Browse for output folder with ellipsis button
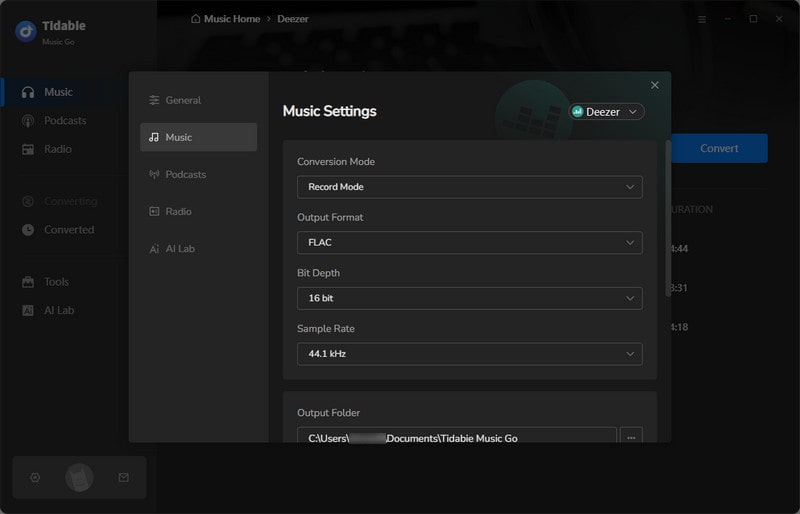 631,436
